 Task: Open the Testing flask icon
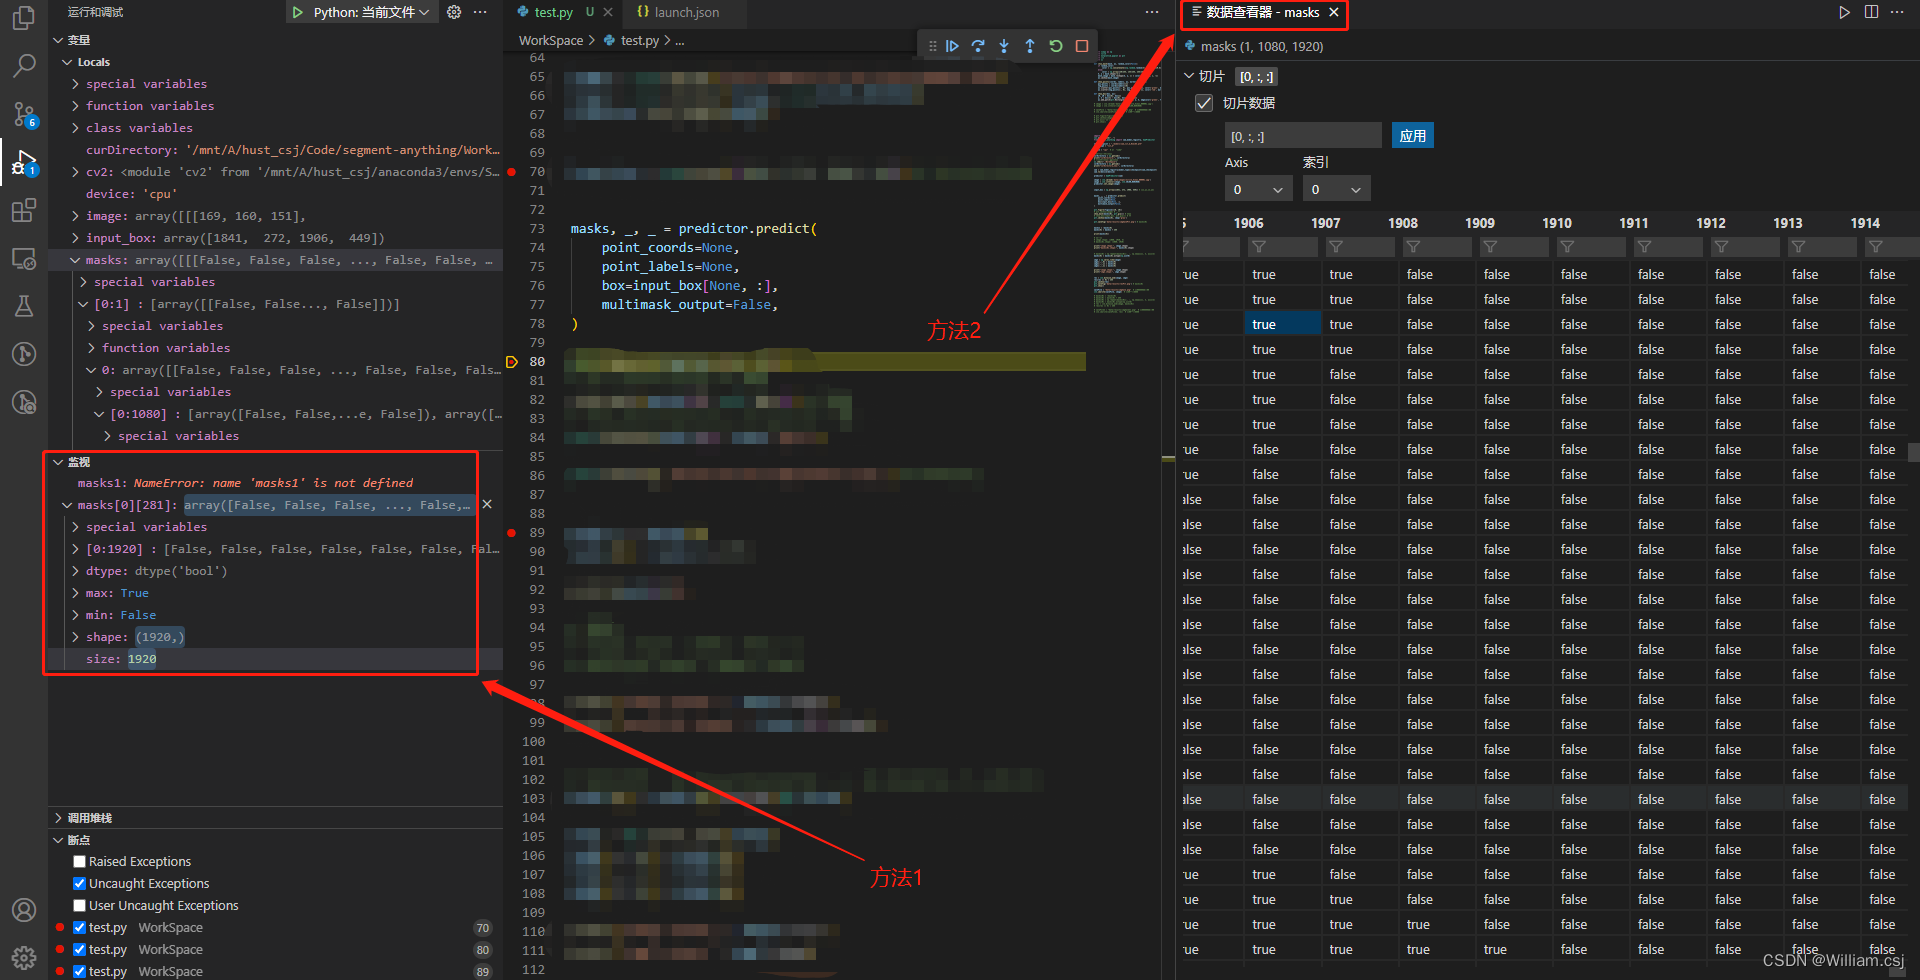[x=24, y=306]
